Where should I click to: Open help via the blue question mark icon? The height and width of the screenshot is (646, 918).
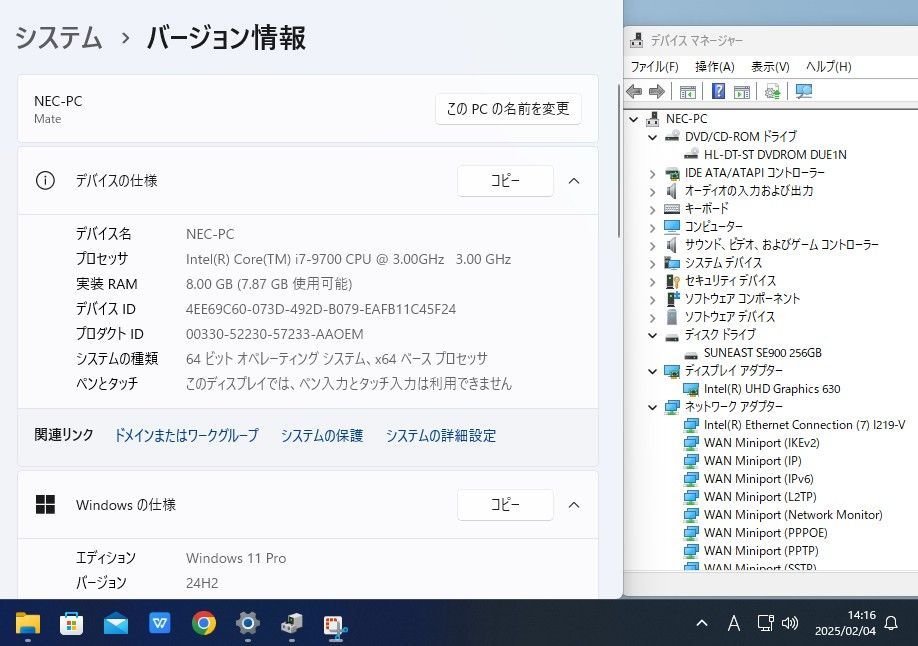pyautogui.click(x=718, y=91)
